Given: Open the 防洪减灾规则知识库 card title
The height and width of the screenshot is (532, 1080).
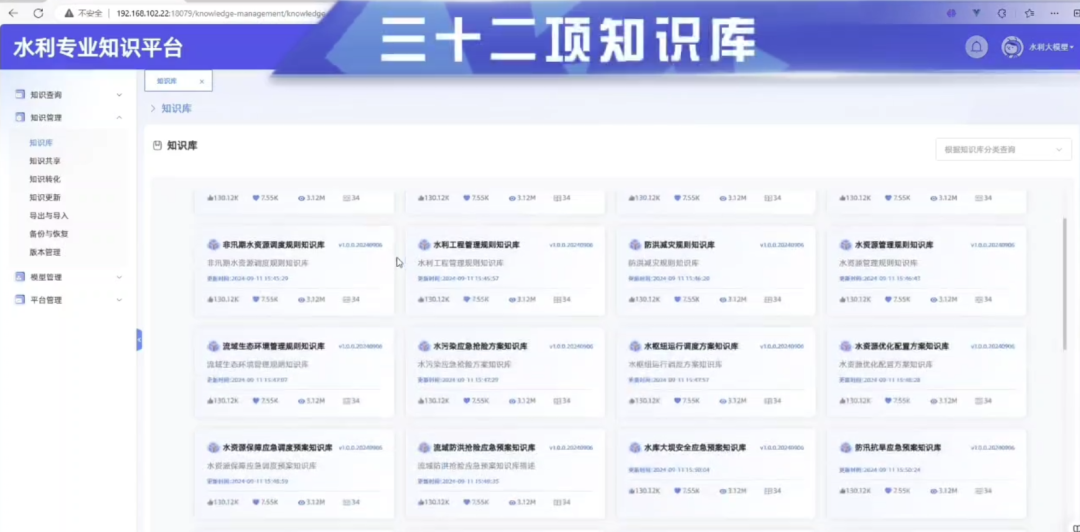Looking at the screenshot, I should pyautogui.click(x=679, y=245).
